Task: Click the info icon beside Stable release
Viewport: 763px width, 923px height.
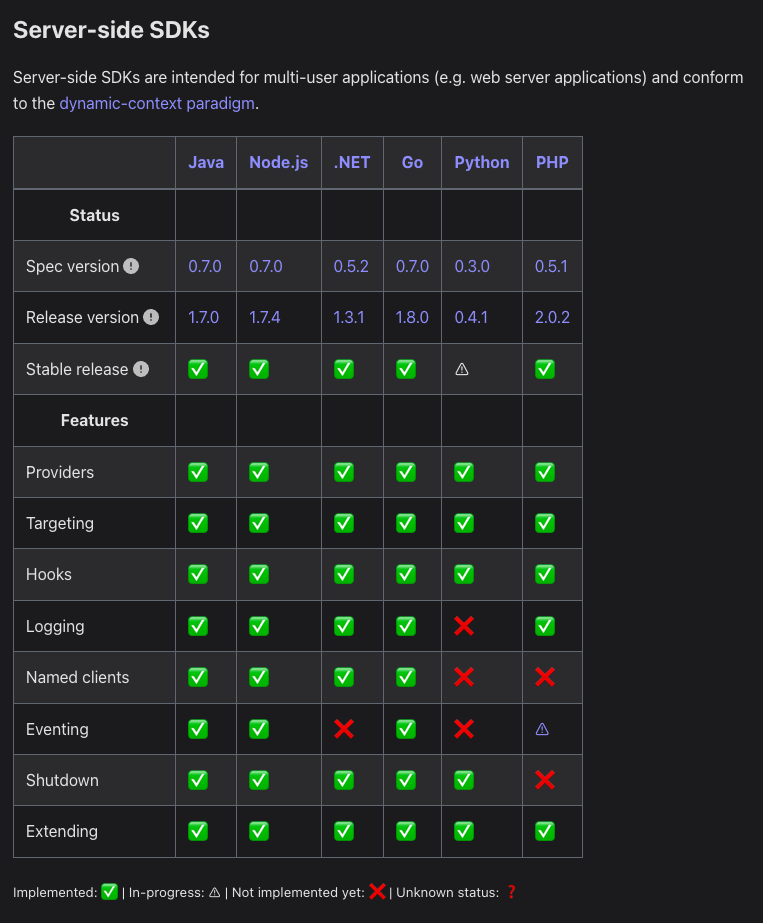Action: 141,369
